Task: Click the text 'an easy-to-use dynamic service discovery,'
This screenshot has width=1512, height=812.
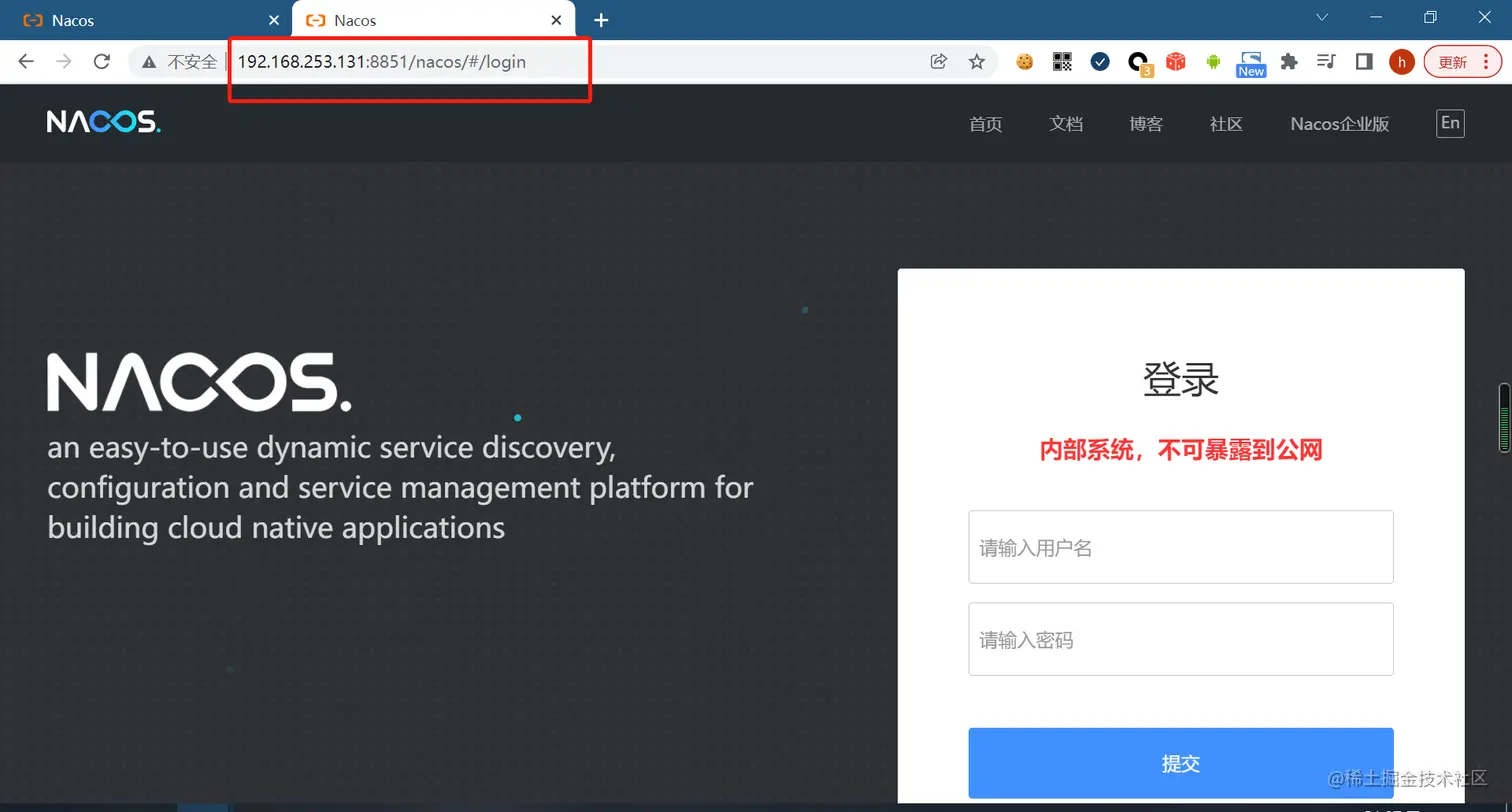Action: (x=331, y=448)
